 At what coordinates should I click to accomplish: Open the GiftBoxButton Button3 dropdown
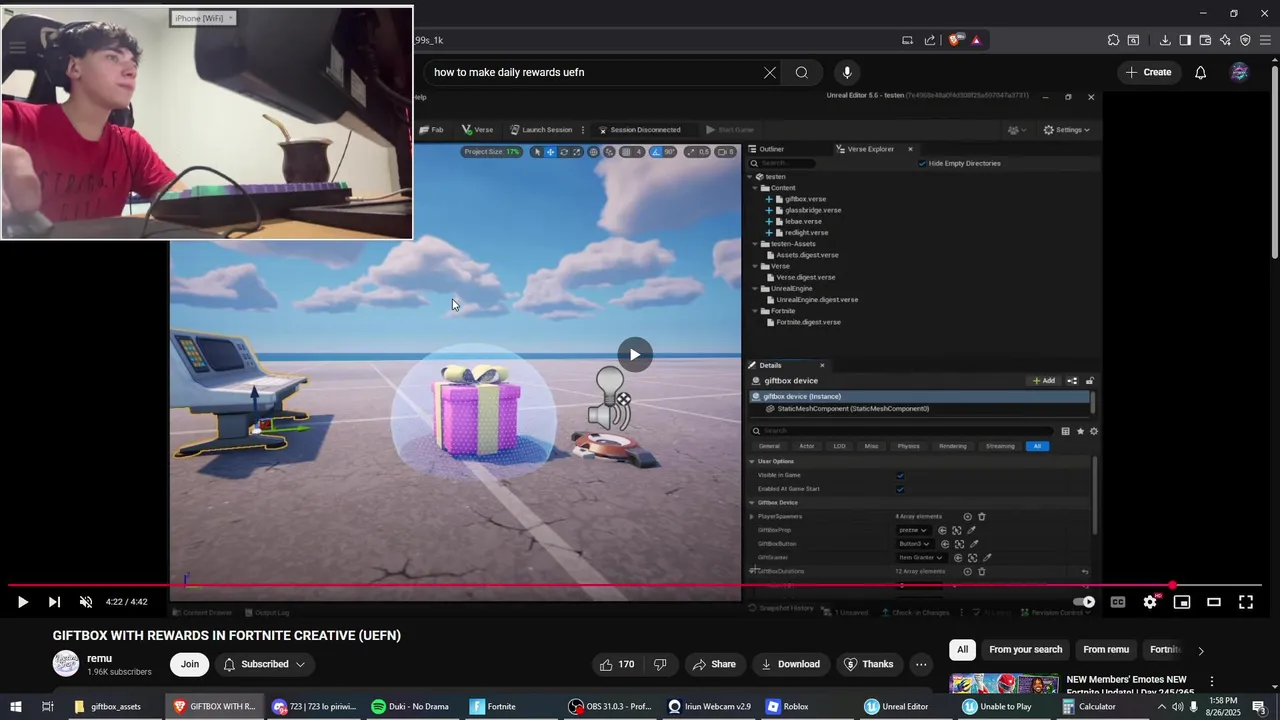click(915, 544)
